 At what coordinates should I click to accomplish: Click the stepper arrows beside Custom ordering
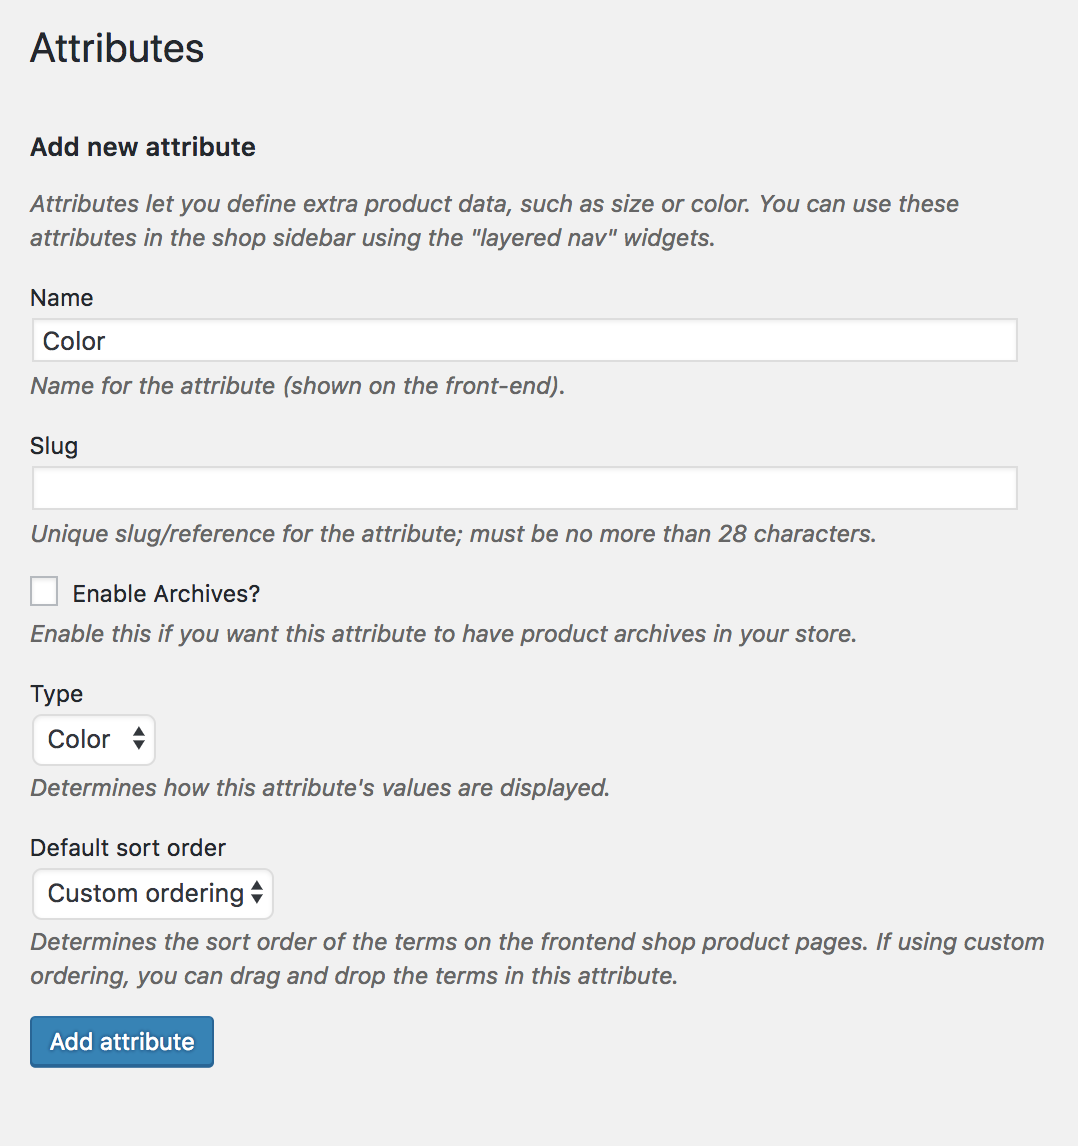click(x=257, y=892)
